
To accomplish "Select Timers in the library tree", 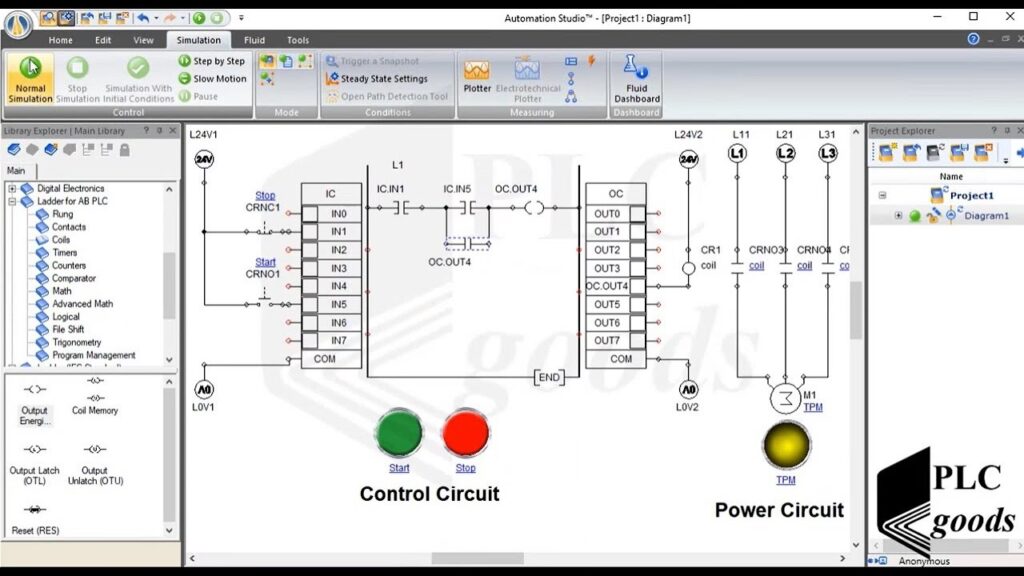I will [x=64, y=252].
